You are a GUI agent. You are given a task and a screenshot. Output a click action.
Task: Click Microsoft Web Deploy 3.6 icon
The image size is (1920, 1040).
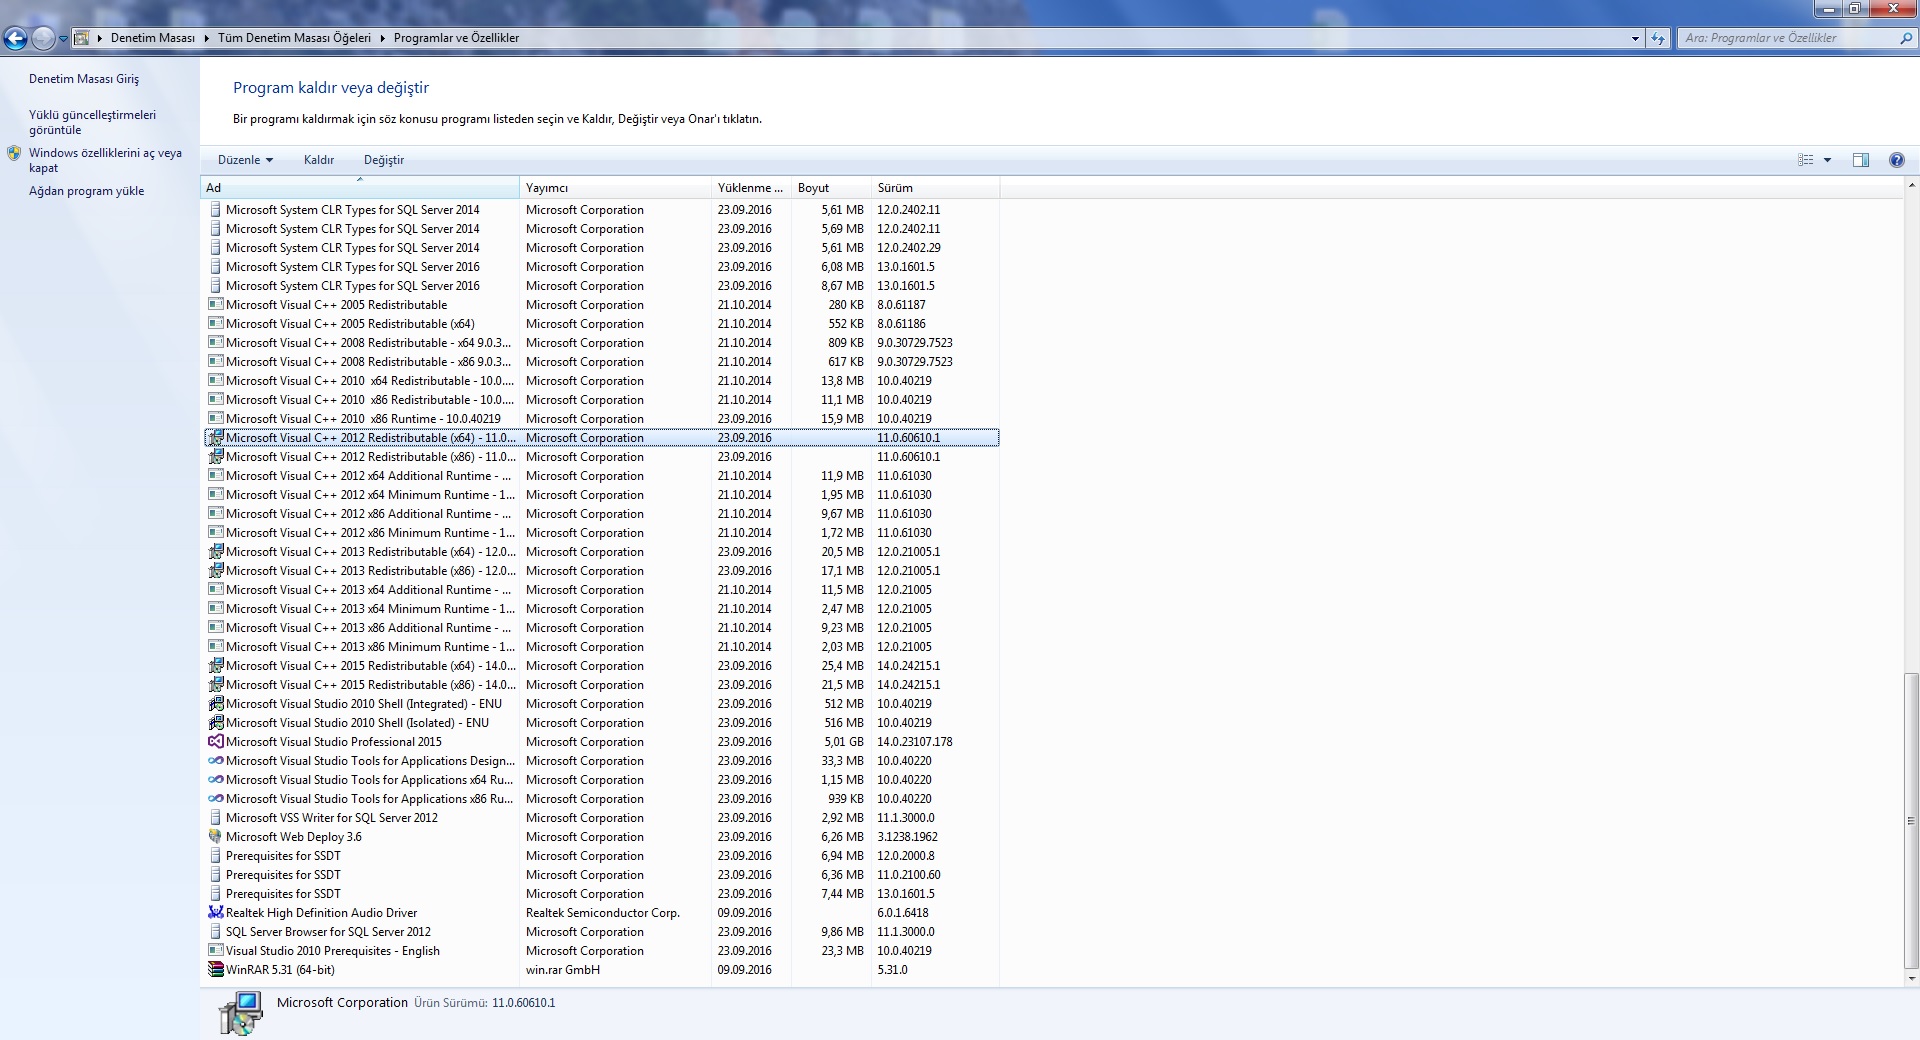click(215, 837)
